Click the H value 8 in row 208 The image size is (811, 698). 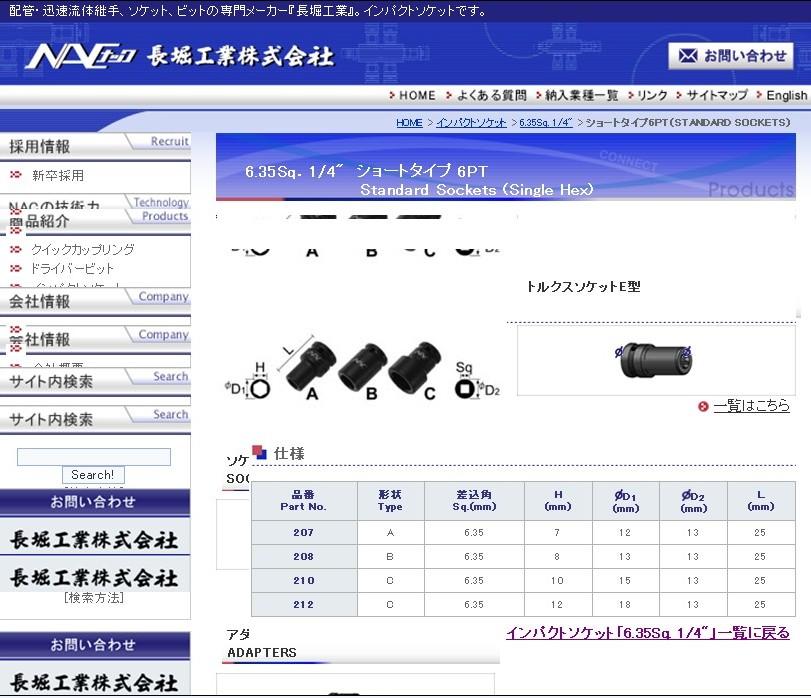pos(557,557)
